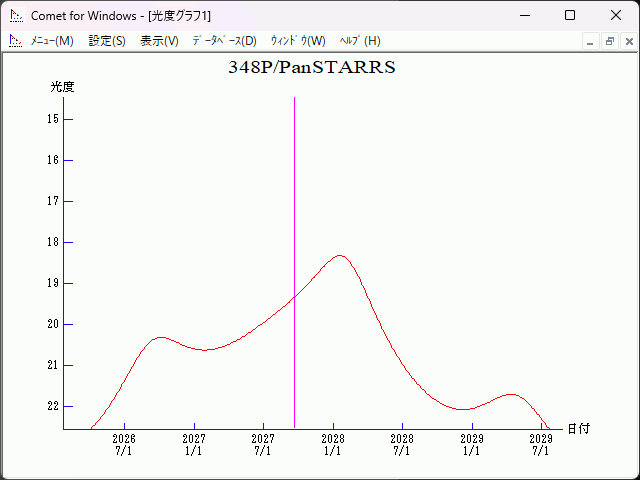Maximize the Comet for Windows window

click(x=569, y=15)
